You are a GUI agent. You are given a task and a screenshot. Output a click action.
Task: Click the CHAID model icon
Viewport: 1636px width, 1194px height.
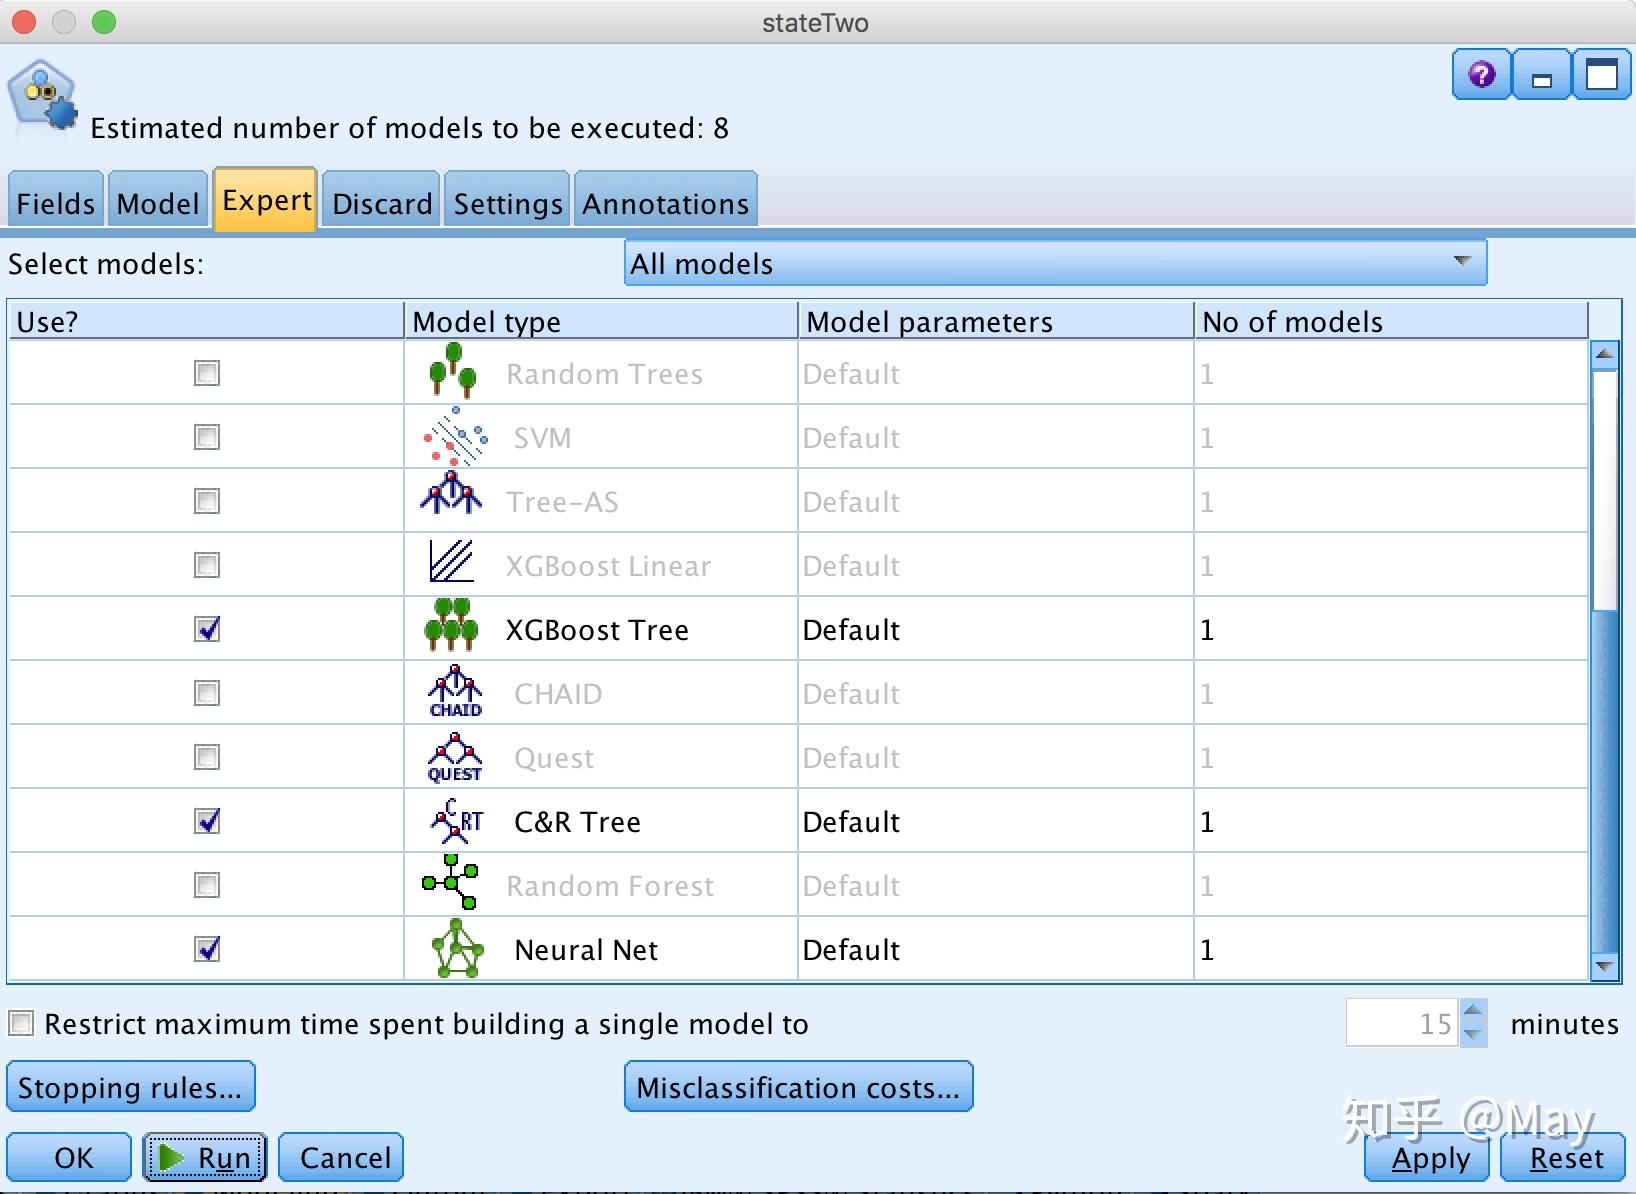tap(453, 692)
